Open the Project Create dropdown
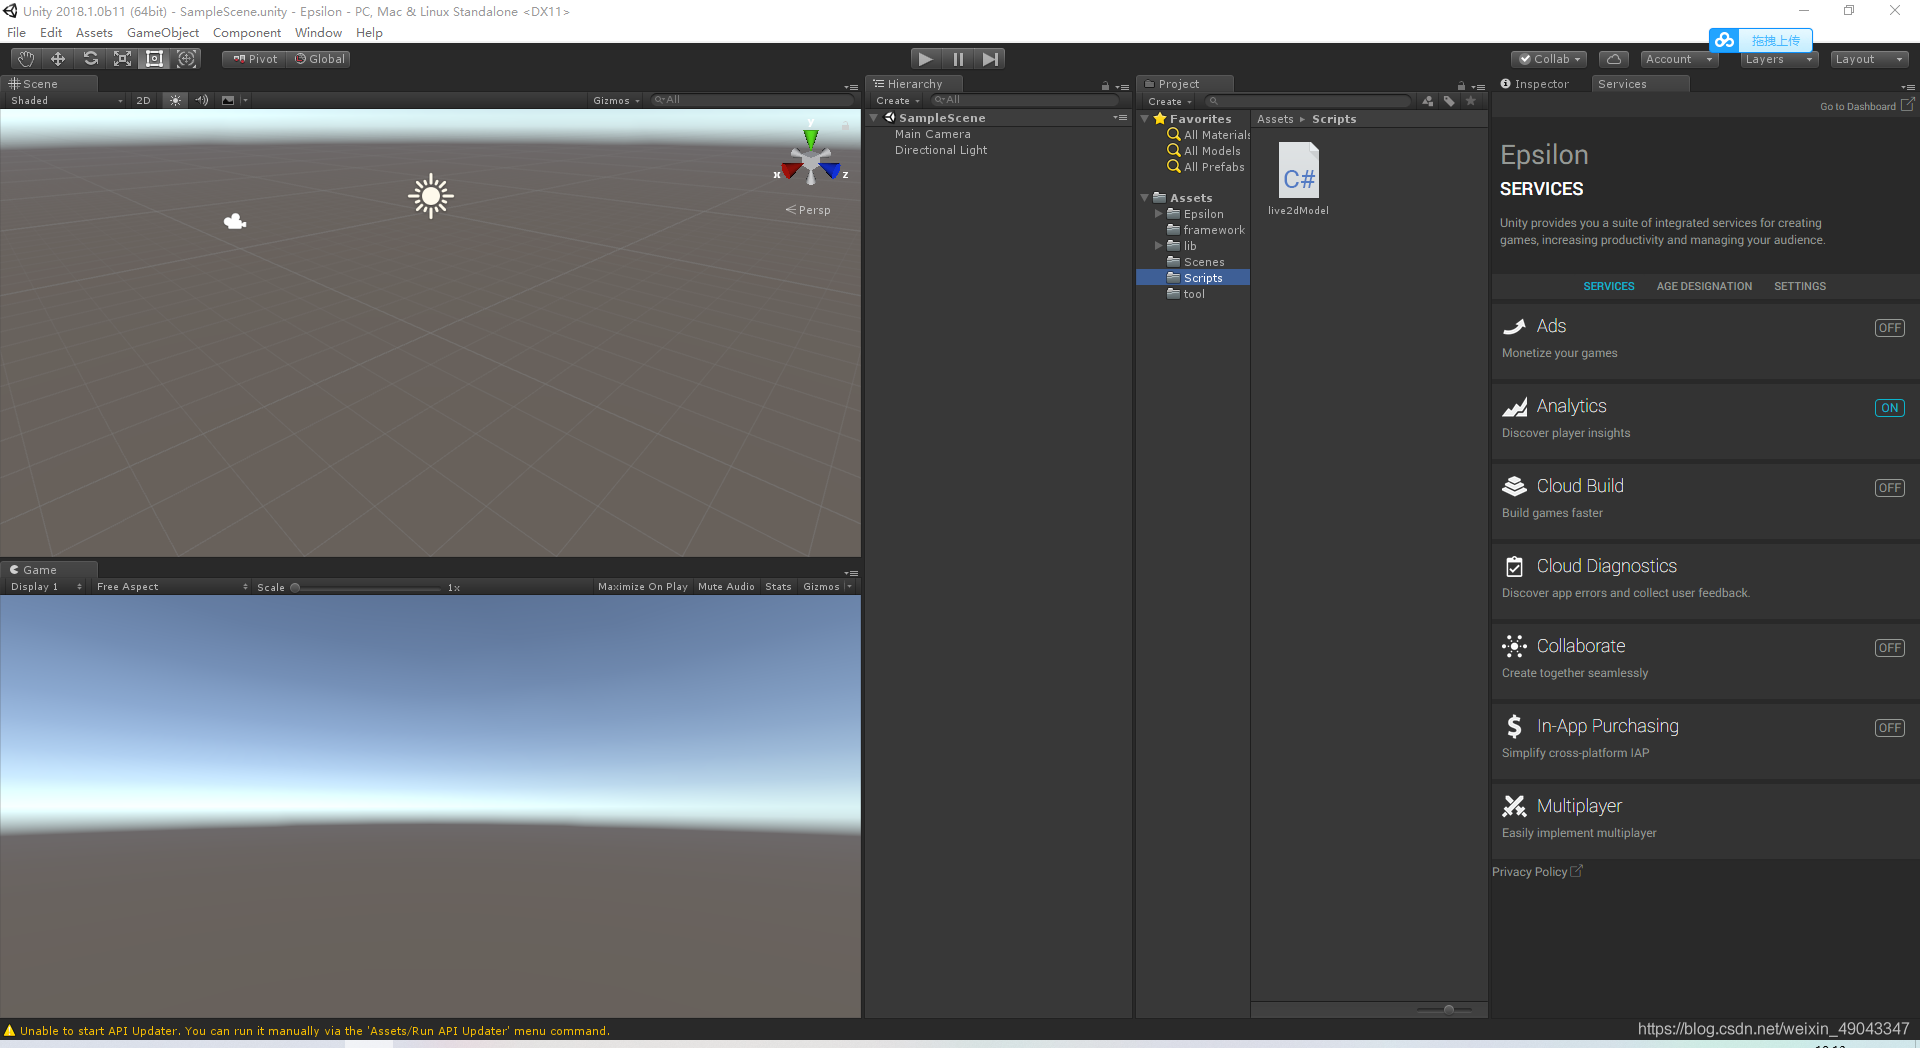The height and width of the screenshot is (1048, 1920). 1170,101
